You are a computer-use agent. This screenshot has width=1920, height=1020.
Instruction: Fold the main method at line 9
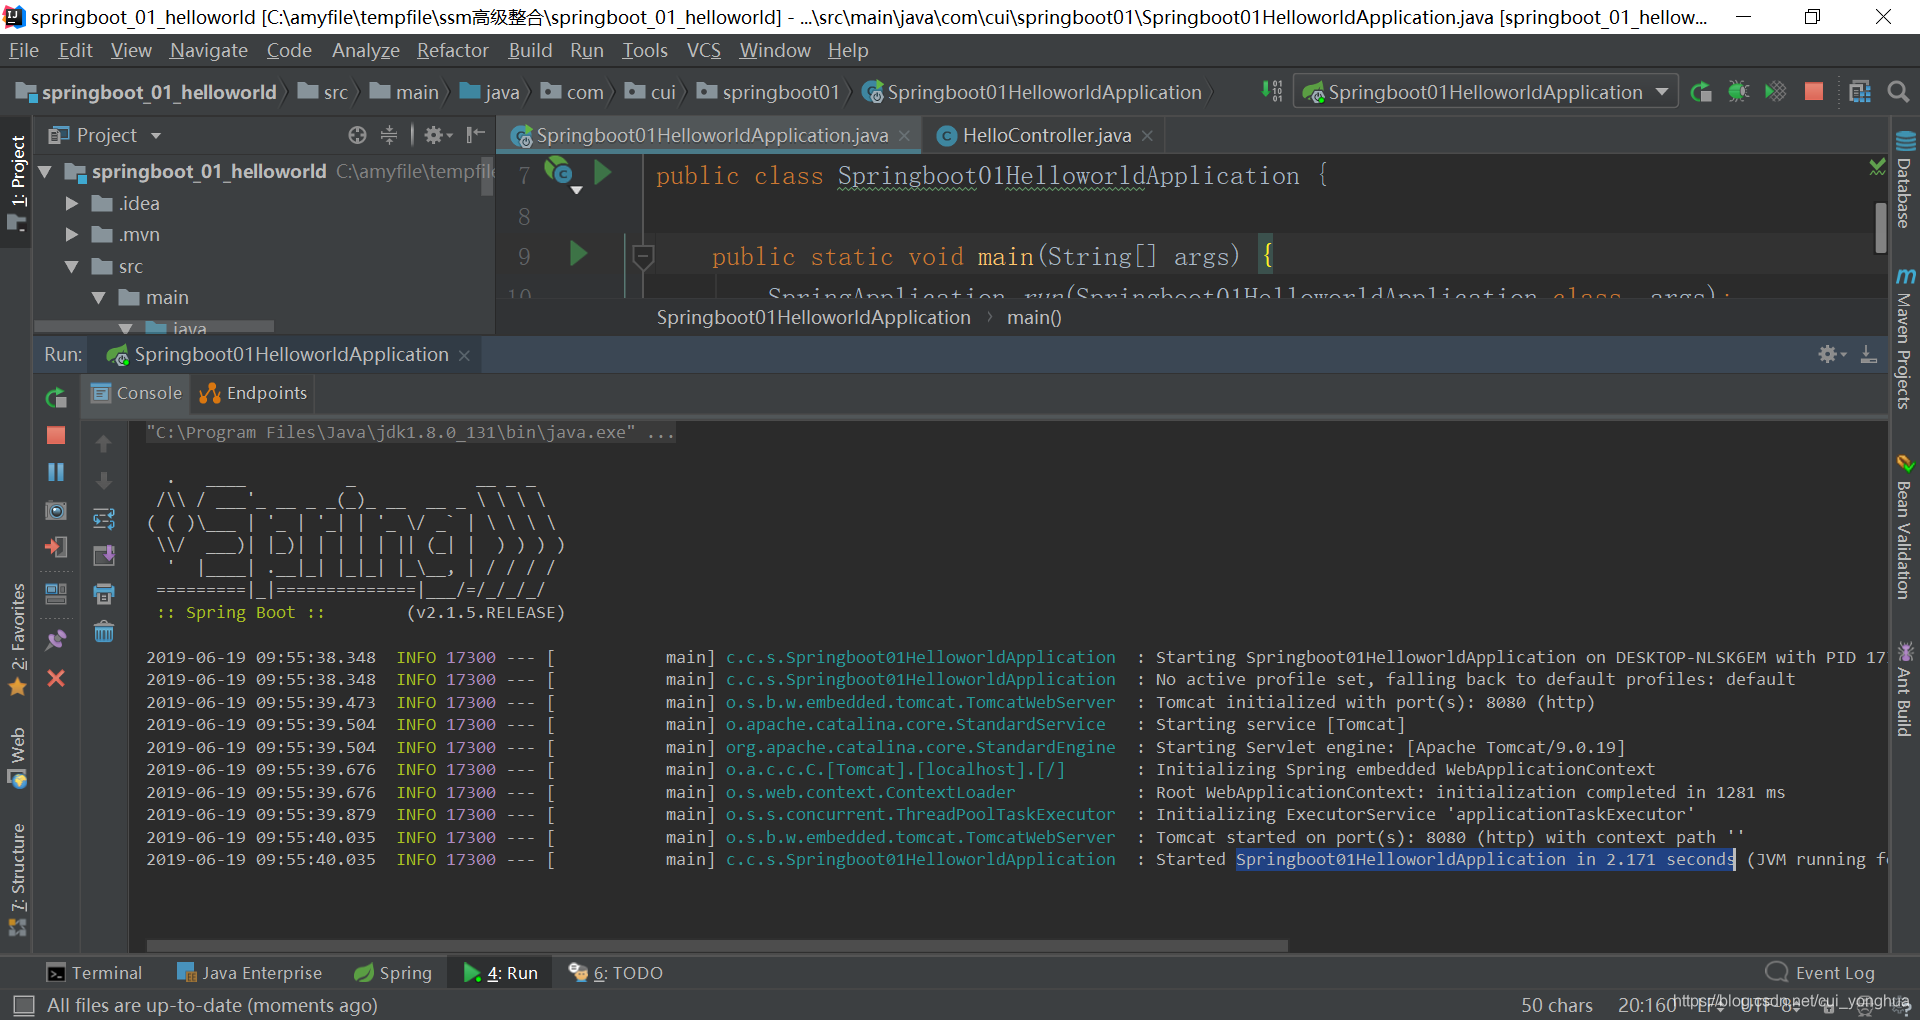click(644, 257)
